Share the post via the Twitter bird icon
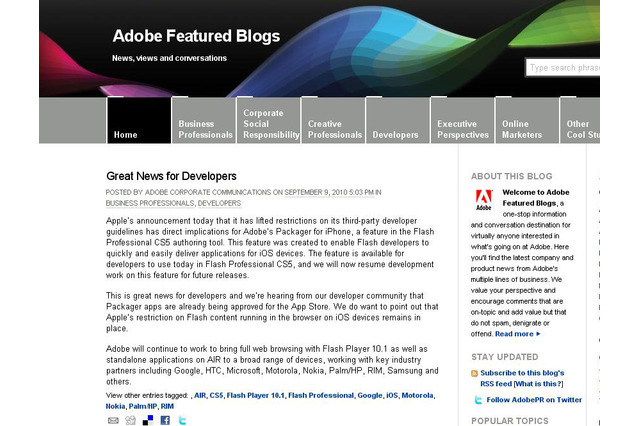Image resolution: width=640 pixels, height=426 pixels. tap(182, 420)
